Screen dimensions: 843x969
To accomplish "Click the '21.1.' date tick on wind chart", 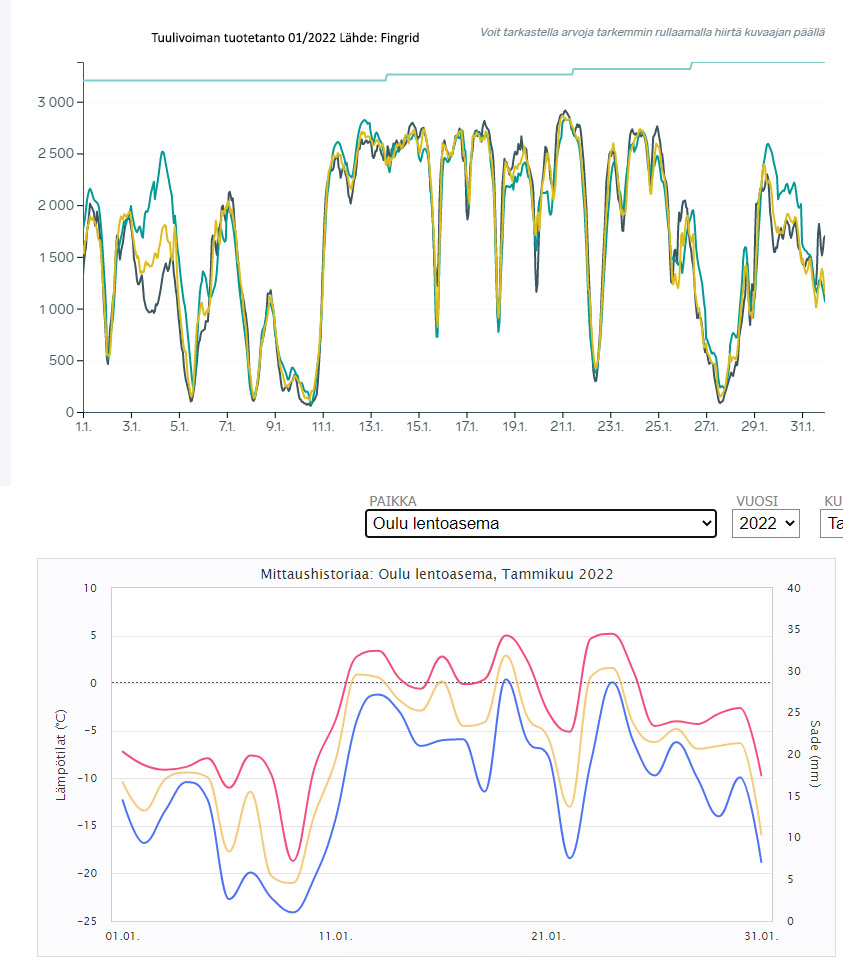I will pos(562,426).
